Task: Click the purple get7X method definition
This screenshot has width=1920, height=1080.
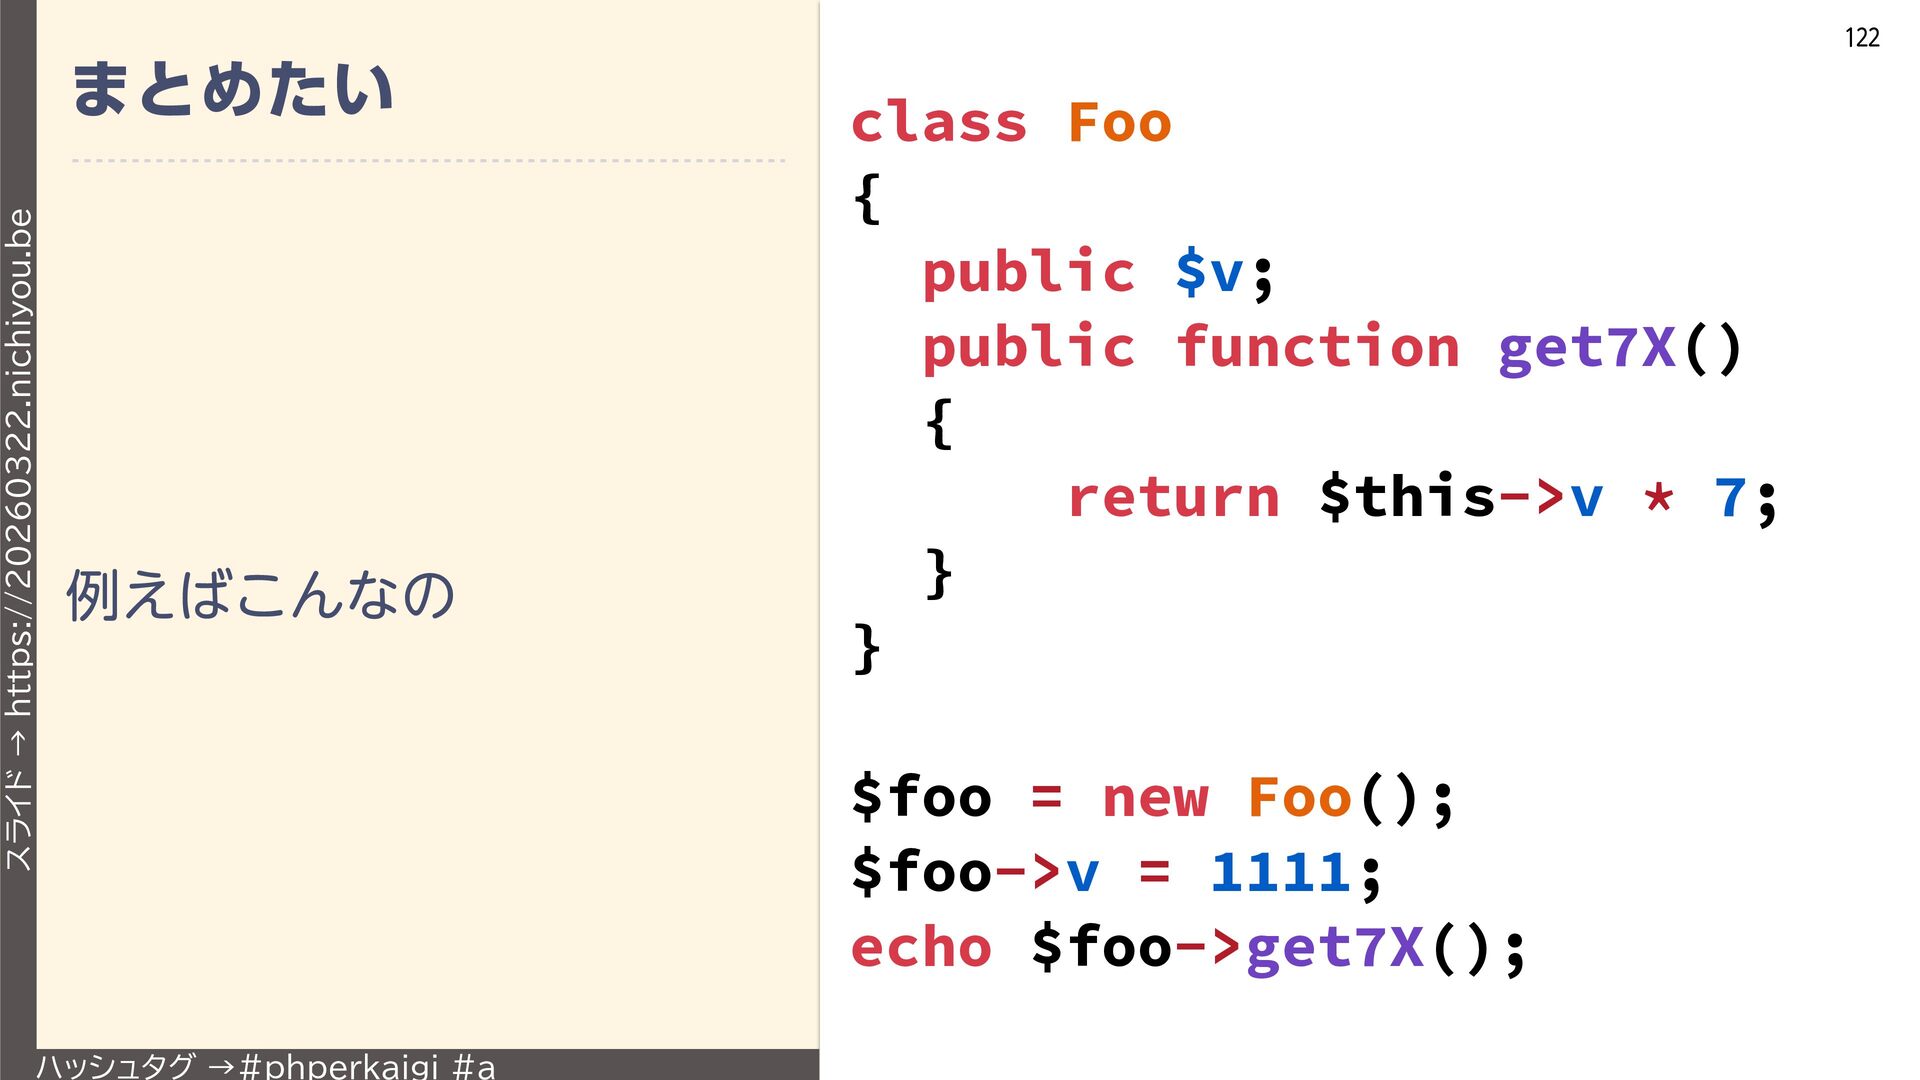Action: [1586, 347]
